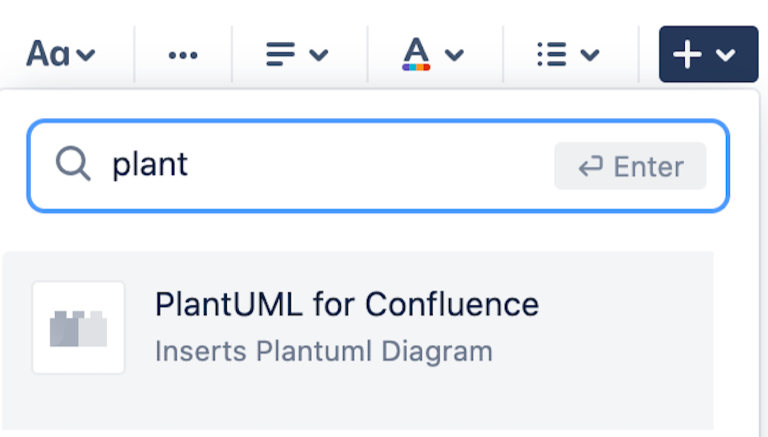Click the PlantUML lego block icon
768x437 pixels.
coord(78,328)
